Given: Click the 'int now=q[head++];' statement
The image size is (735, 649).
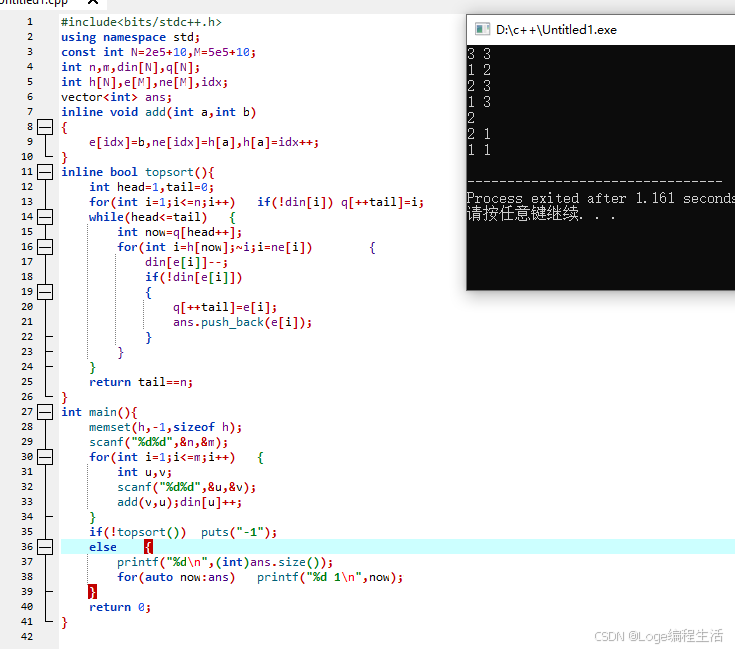Looking at the screenshot, I should tap(180, 232).
